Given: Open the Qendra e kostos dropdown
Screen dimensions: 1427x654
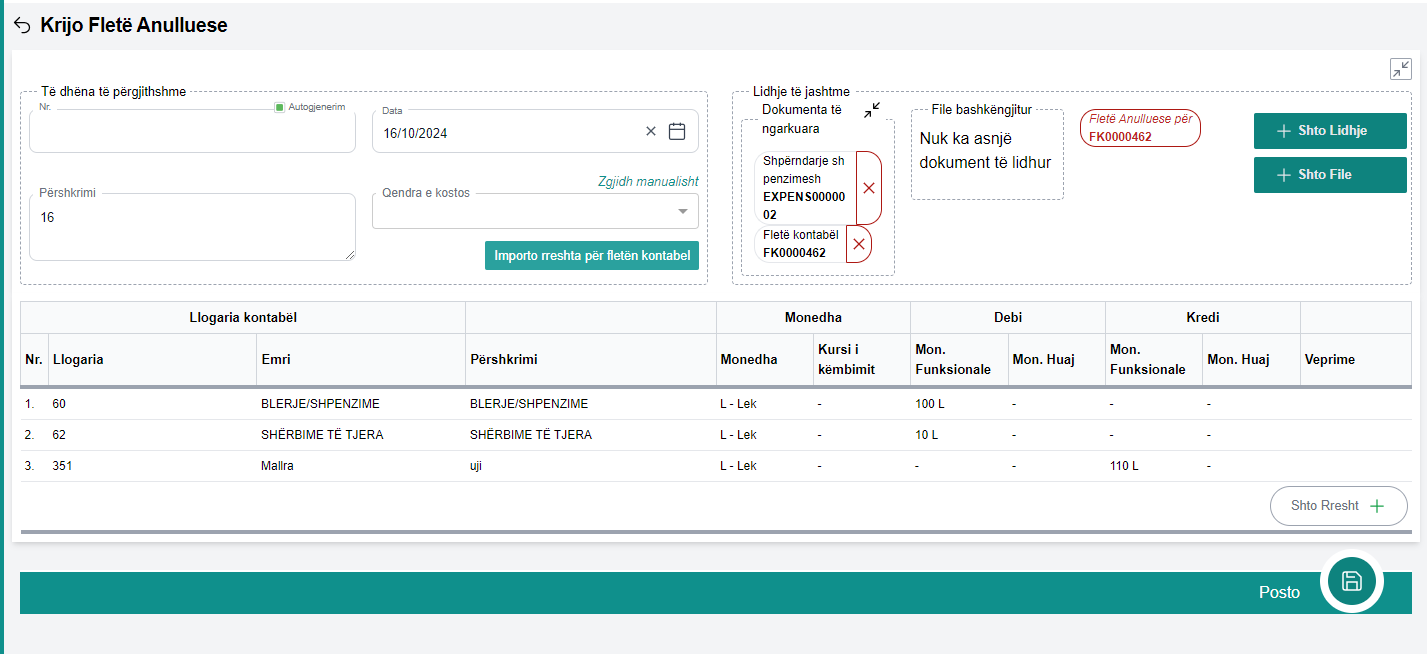Looking at the screenshot, I should (x=682, y=211).
